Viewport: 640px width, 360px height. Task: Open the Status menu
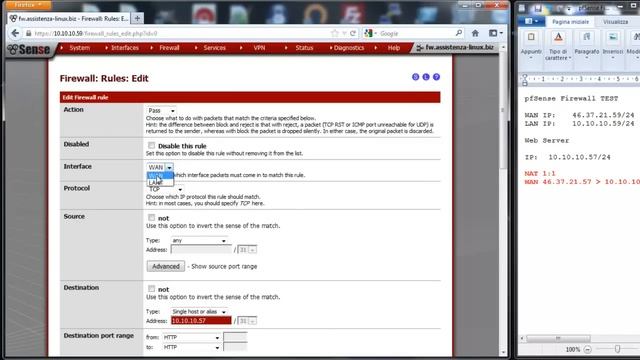304,48
